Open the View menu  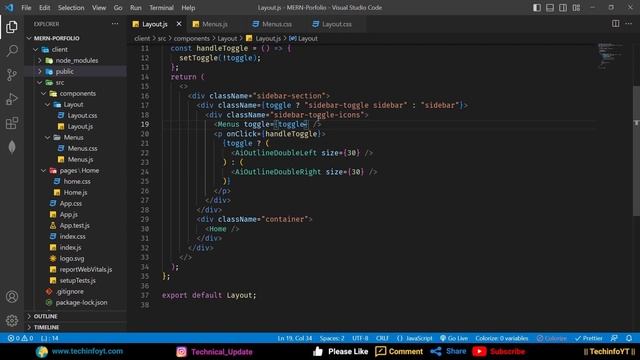pyautogui.click(x=99, y=8)
